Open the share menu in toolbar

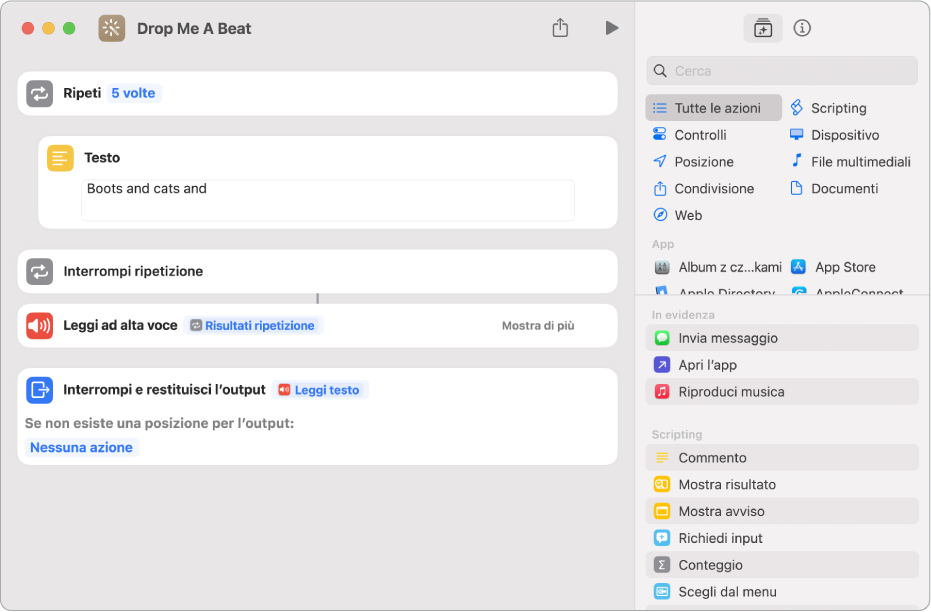tap(560, 28)
